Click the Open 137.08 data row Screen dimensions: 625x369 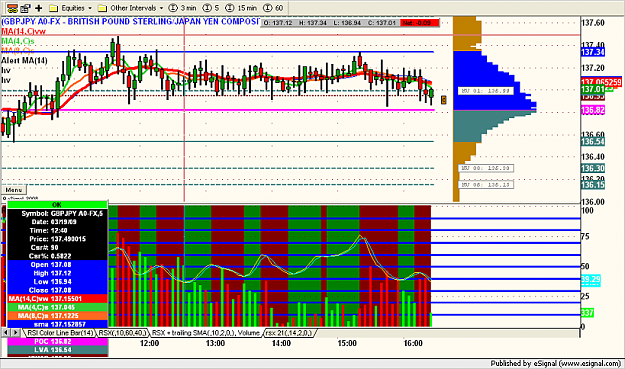point(57,265)
